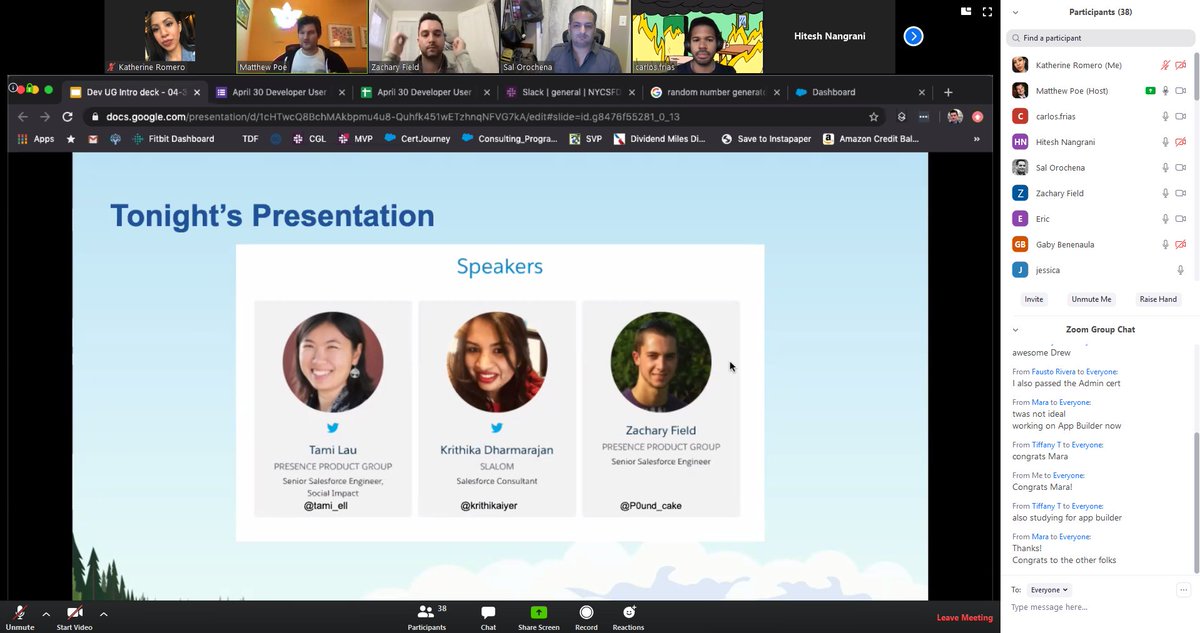The image size is (1200, 633).
Task: Open the Everyone recipient dropdown
Action: 1048,589
